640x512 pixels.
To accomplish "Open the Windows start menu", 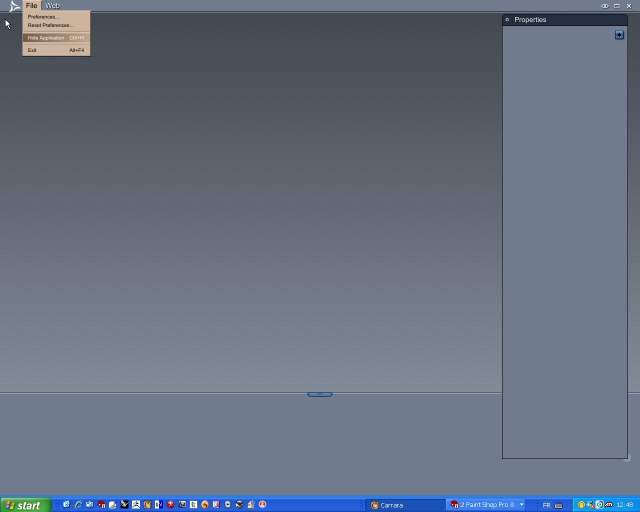I will [x=26, y=505].
